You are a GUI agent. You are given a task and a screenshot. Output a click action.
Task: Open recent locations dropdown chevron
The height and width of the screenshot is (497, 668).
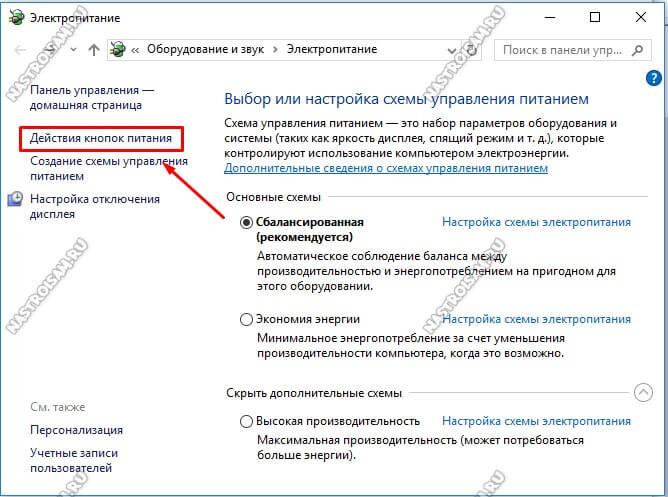[x=73, y=50]
